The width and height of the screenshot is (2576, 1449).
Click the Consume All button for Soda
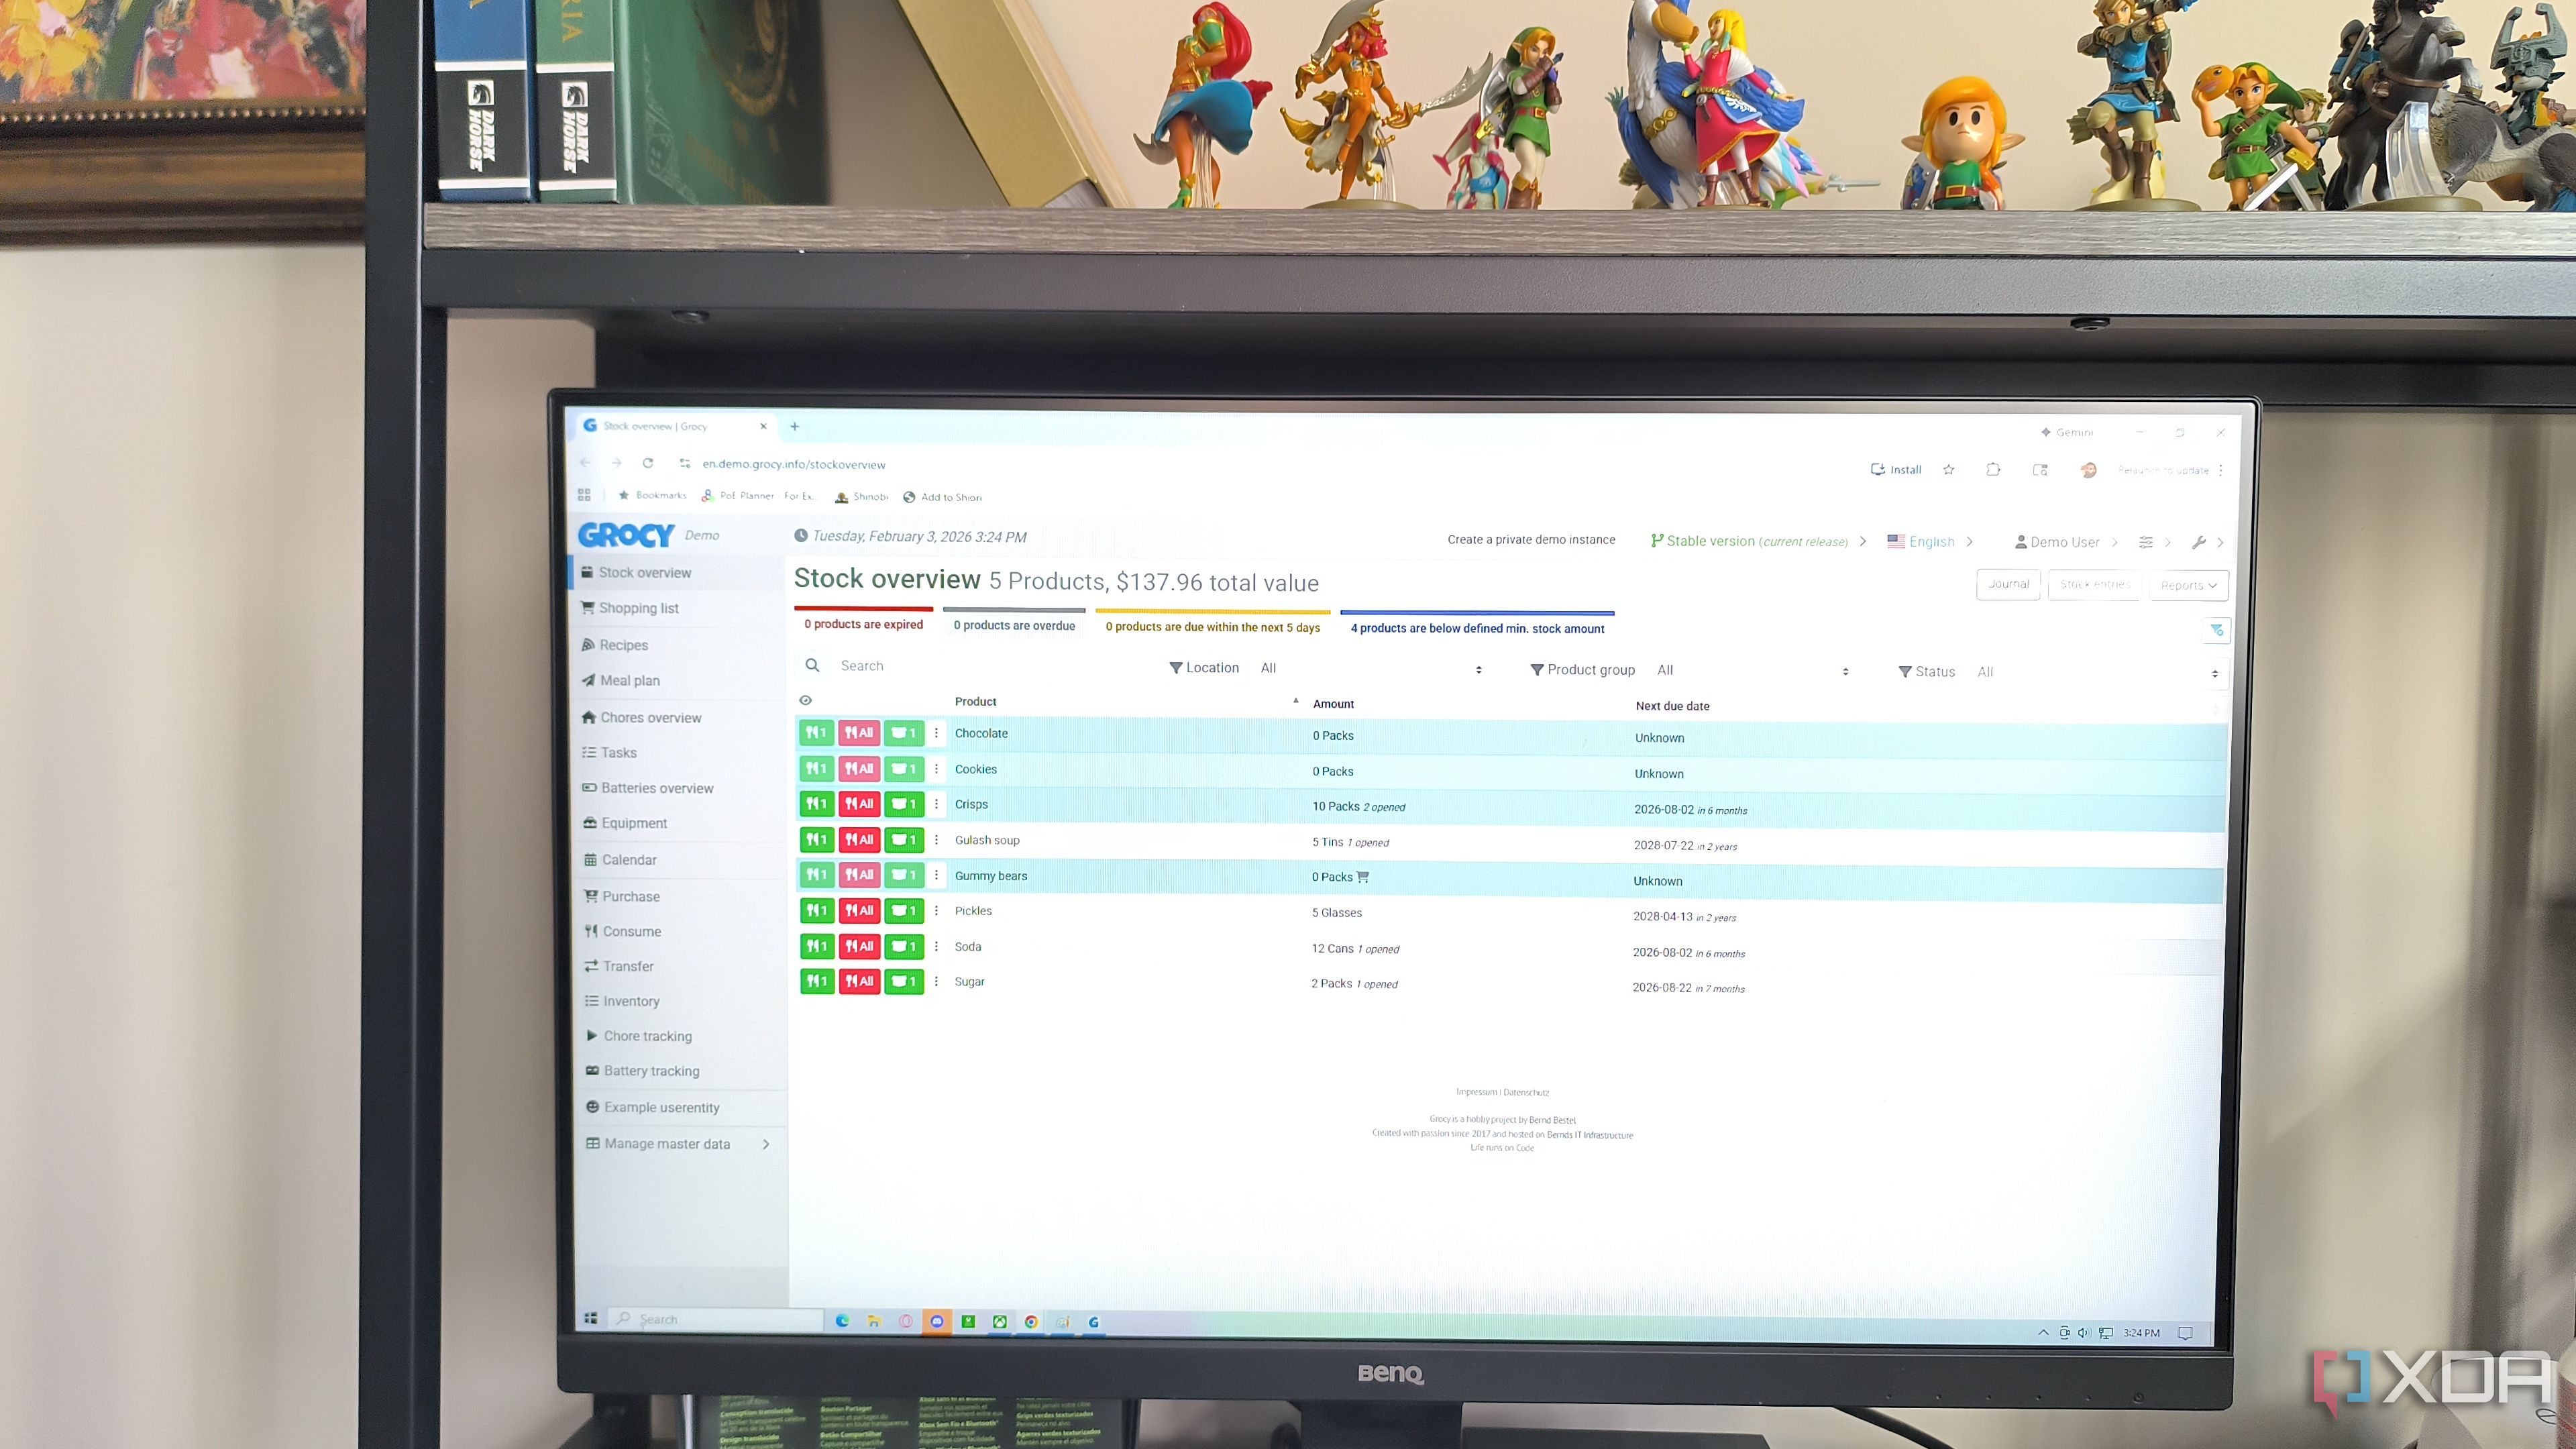point(859,946)
